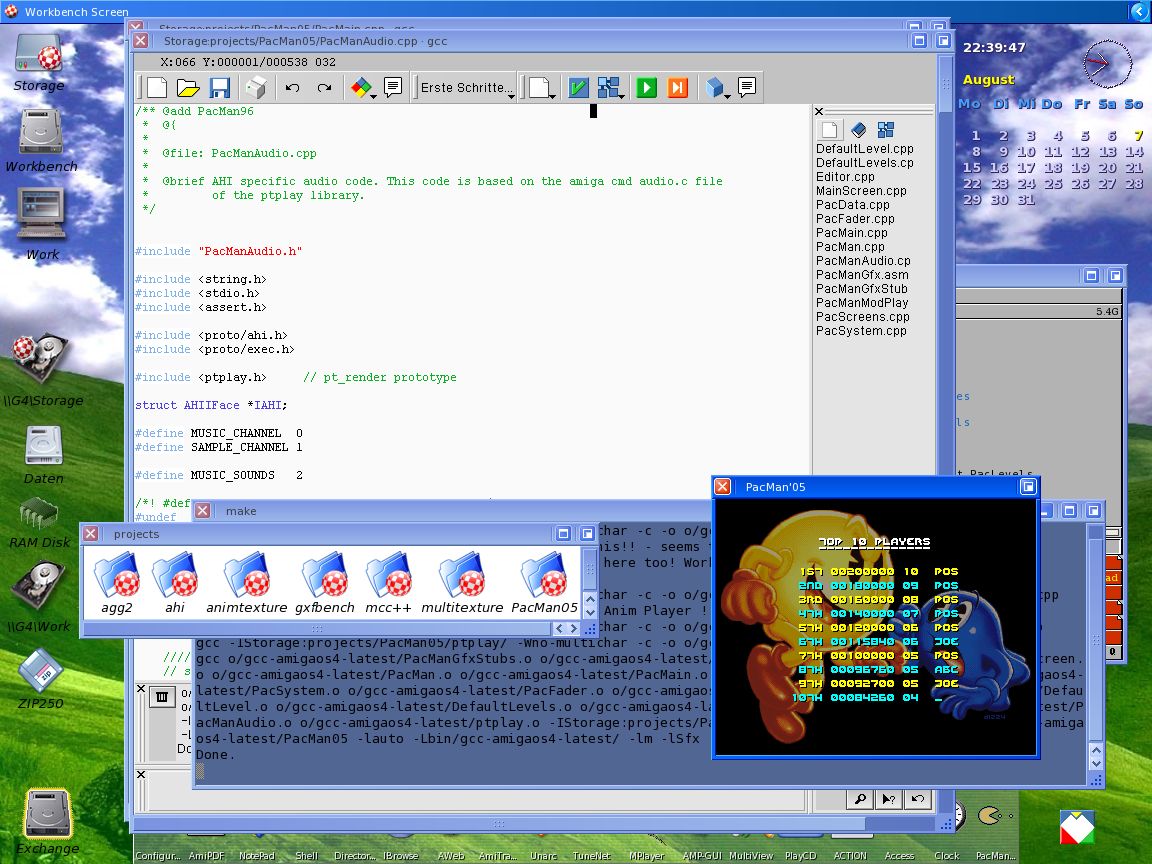Click the trash icon in the output panel
1152x864 pixels.
(x=162, y=696)
